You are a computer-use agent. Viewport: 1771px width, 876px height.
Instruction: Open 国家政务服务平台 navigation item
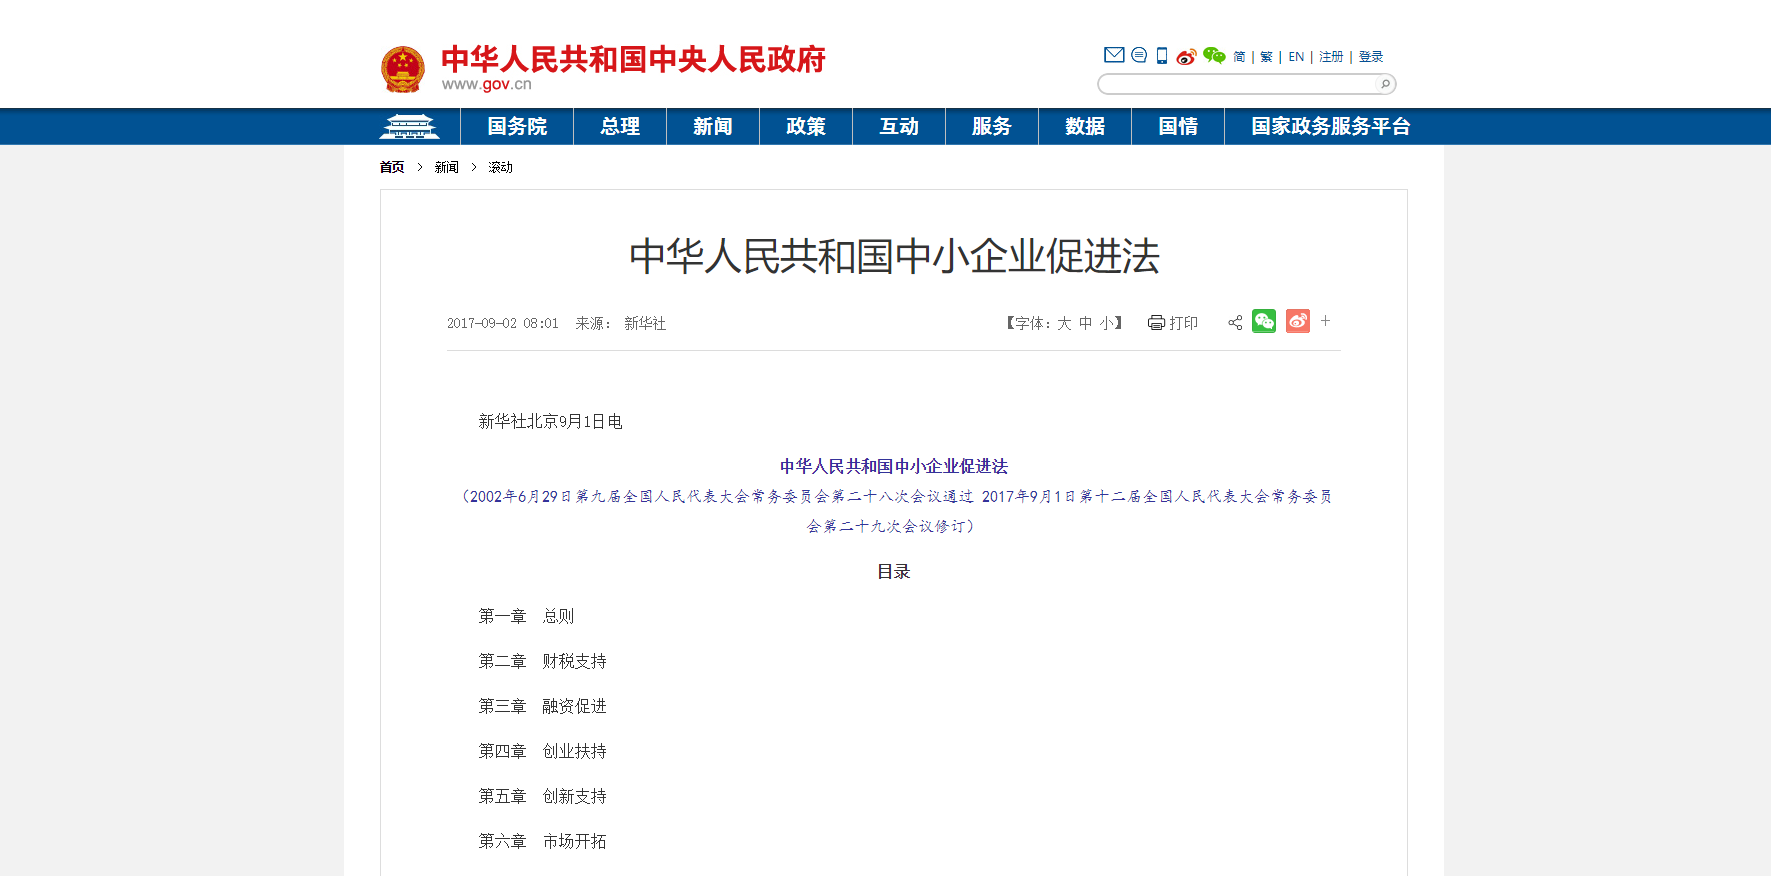[x=1331, y=127]
